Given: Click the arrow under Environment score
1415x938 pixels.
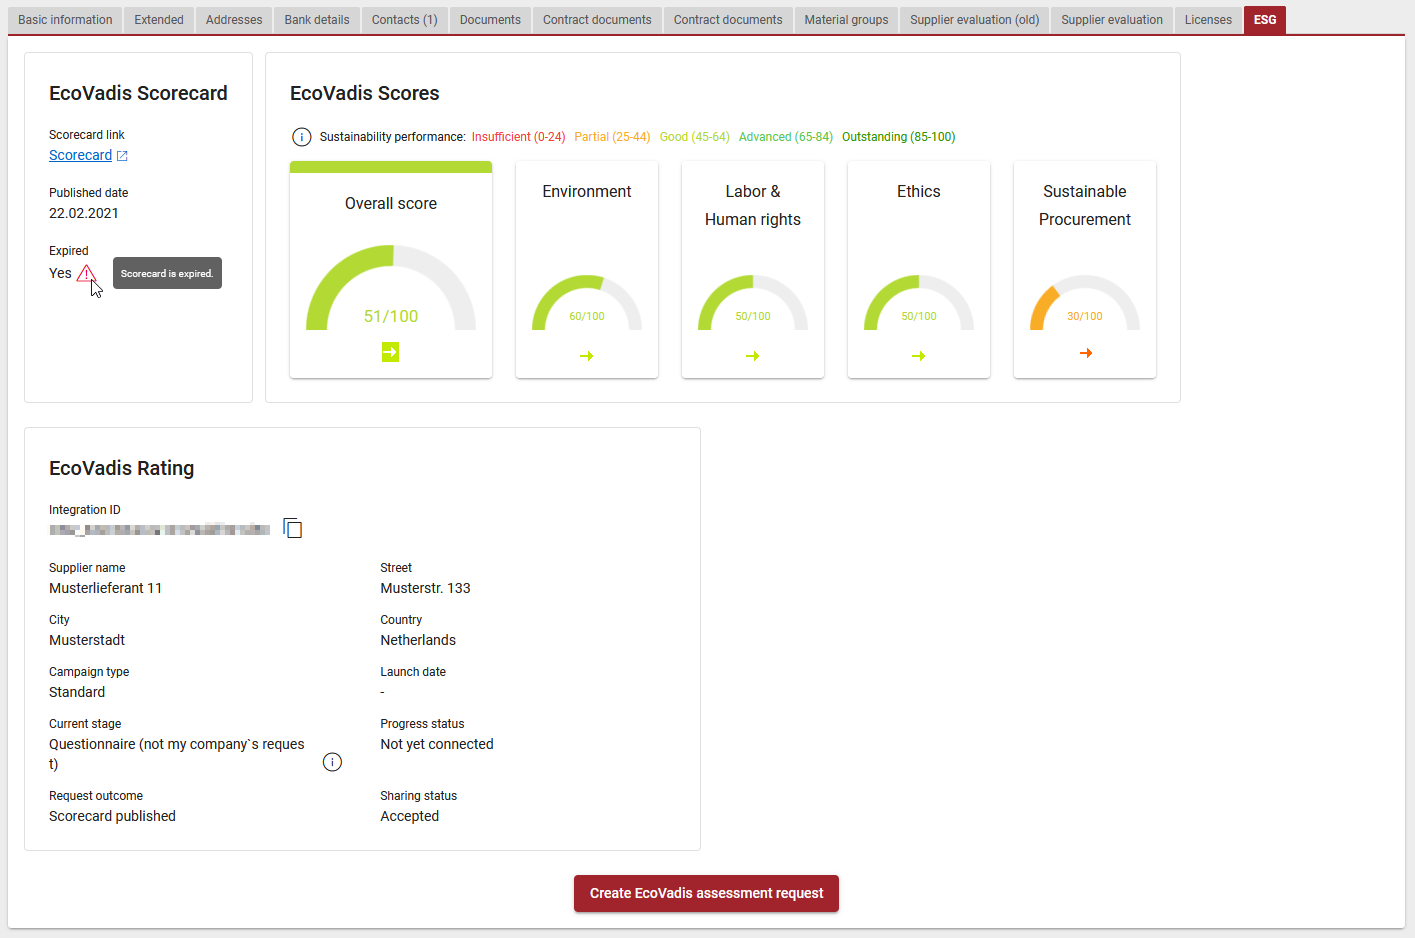Looking at the screenshot, I should tap(587, 356).
